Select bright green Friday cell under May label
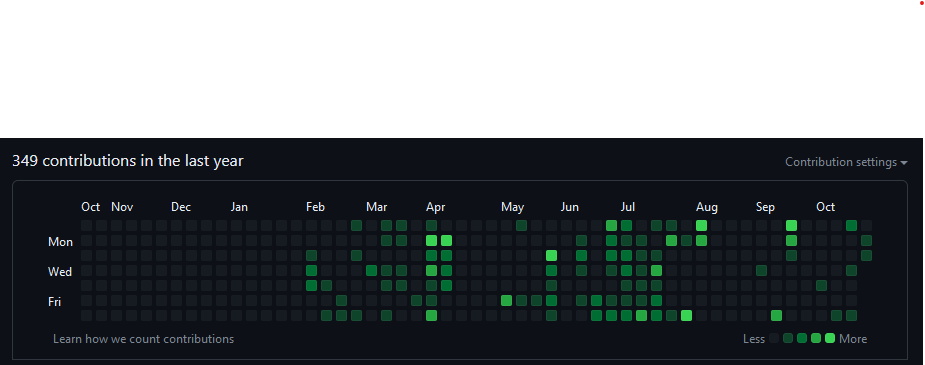This screenshot has width=925, height=365. 506,300
